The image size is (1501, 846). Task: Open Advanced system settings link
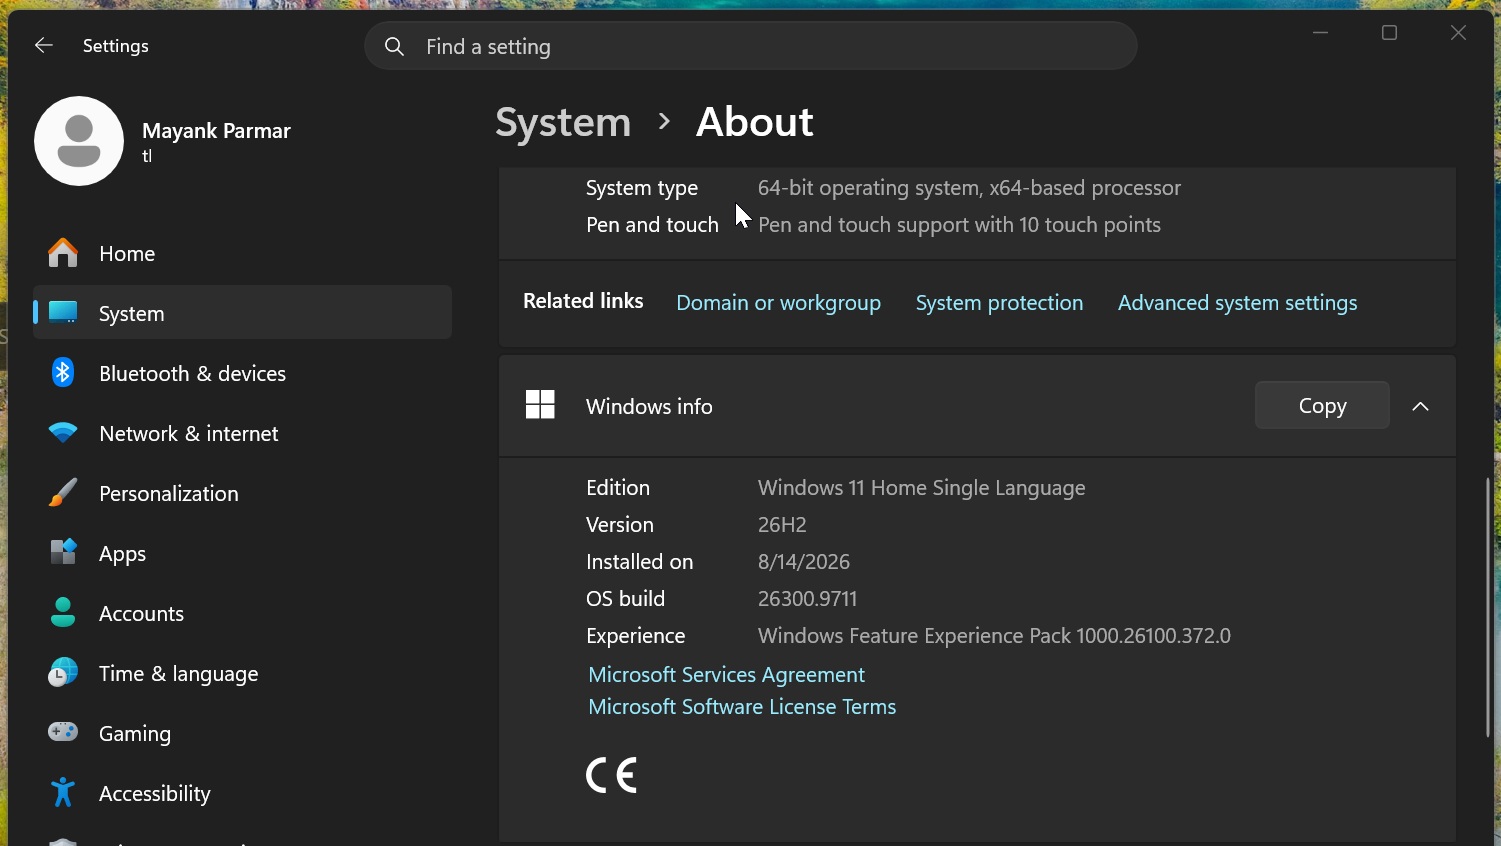1237,303
